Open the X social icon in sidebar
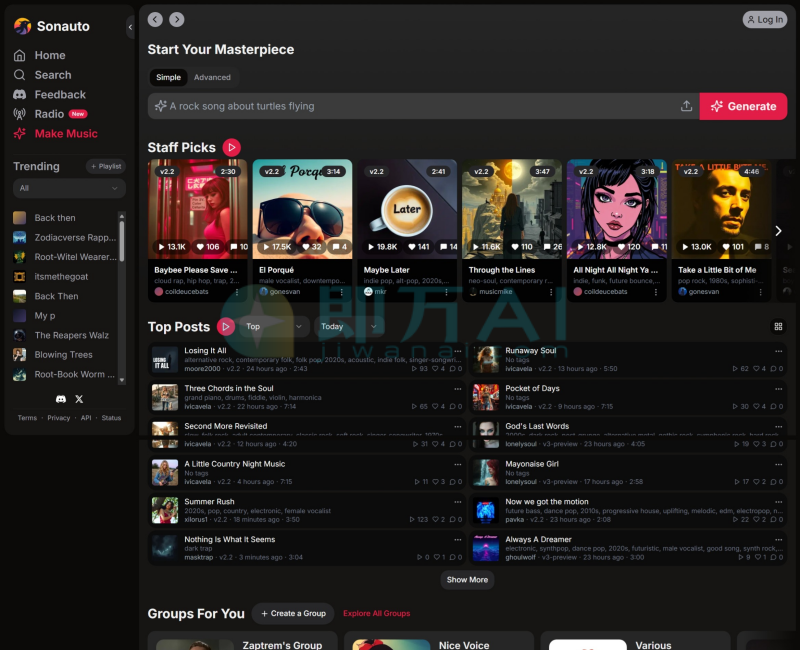The width and height of the screenshot is (800, 650). tap(80, 399)
